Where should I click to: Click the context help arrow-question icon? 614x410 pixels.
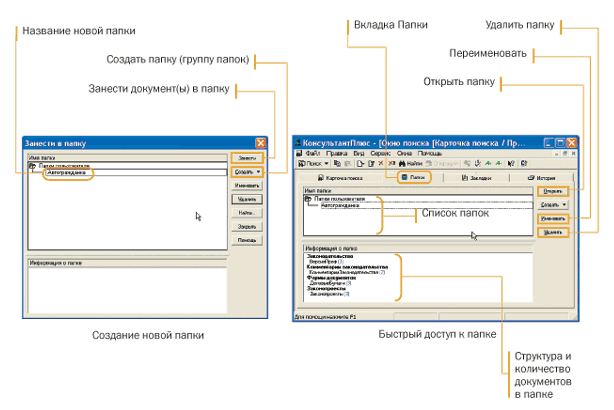(x=511, y=163)
